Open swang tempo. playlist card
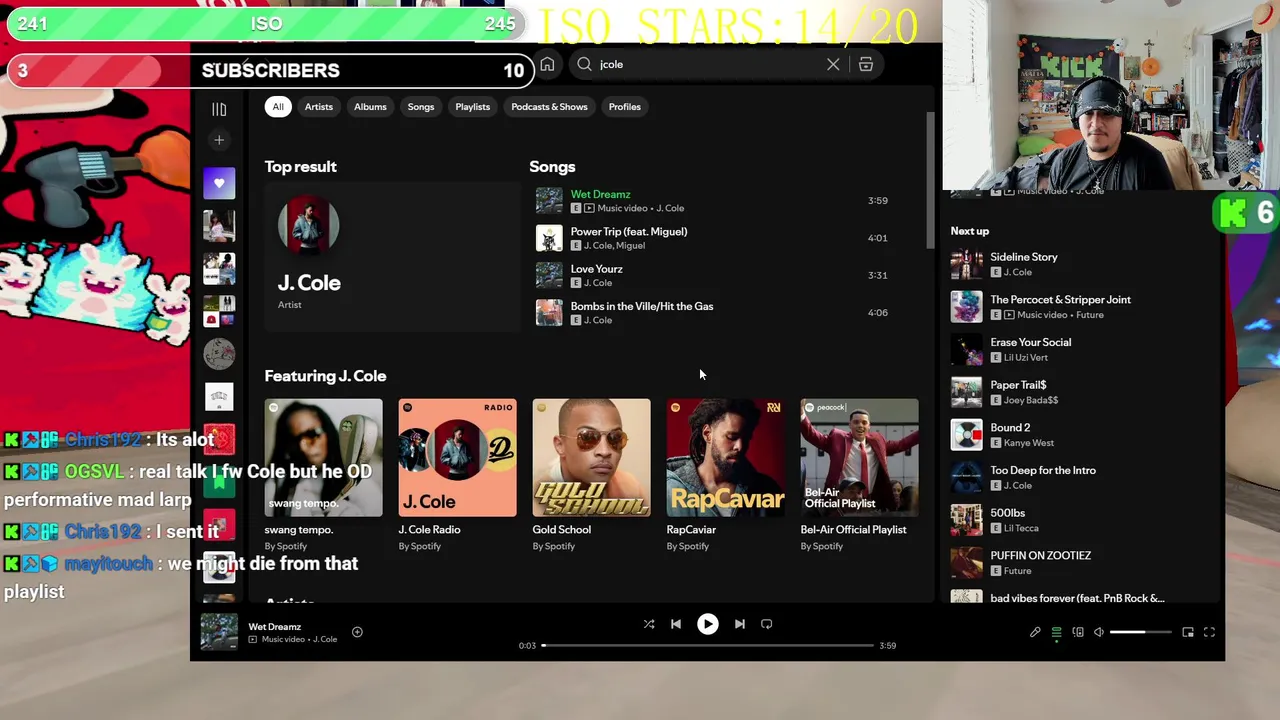Viewport: 1280px width, 720px height. point(323,476)
